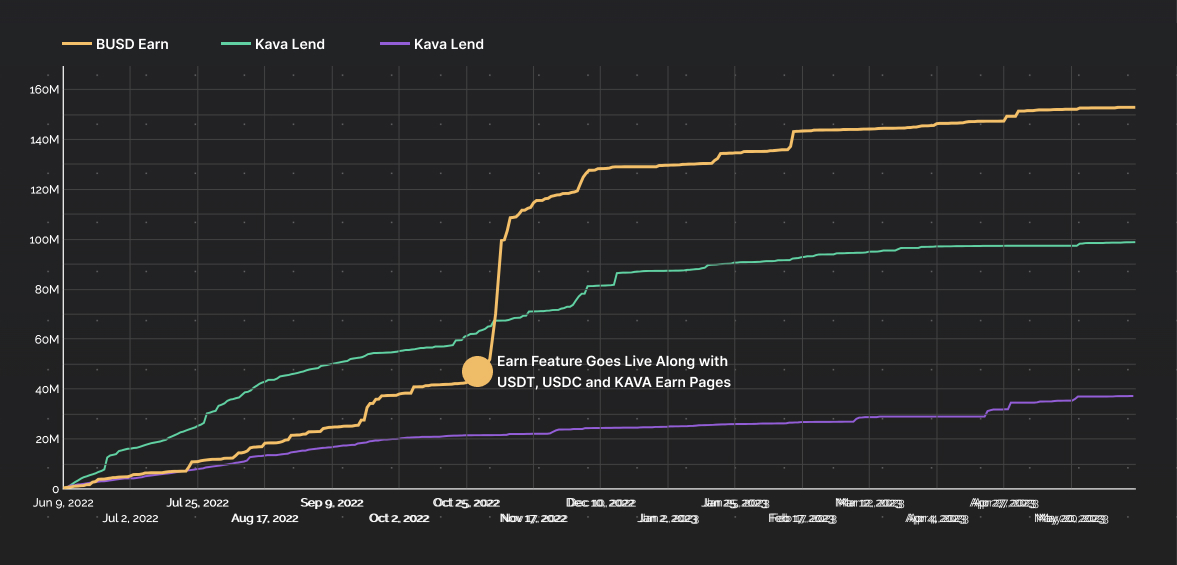Click the orange annotation circle marker

[x=478, y=371]
